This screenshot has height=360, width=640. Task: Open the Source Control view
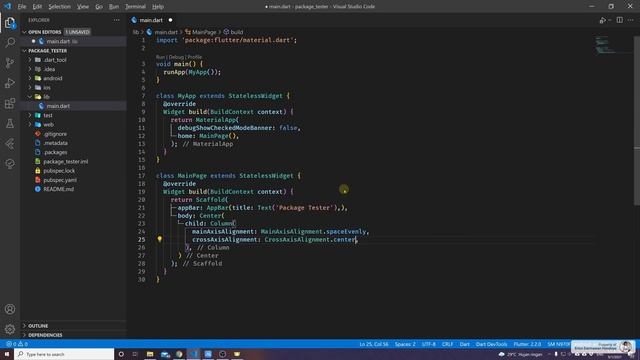tap(10, 62)
